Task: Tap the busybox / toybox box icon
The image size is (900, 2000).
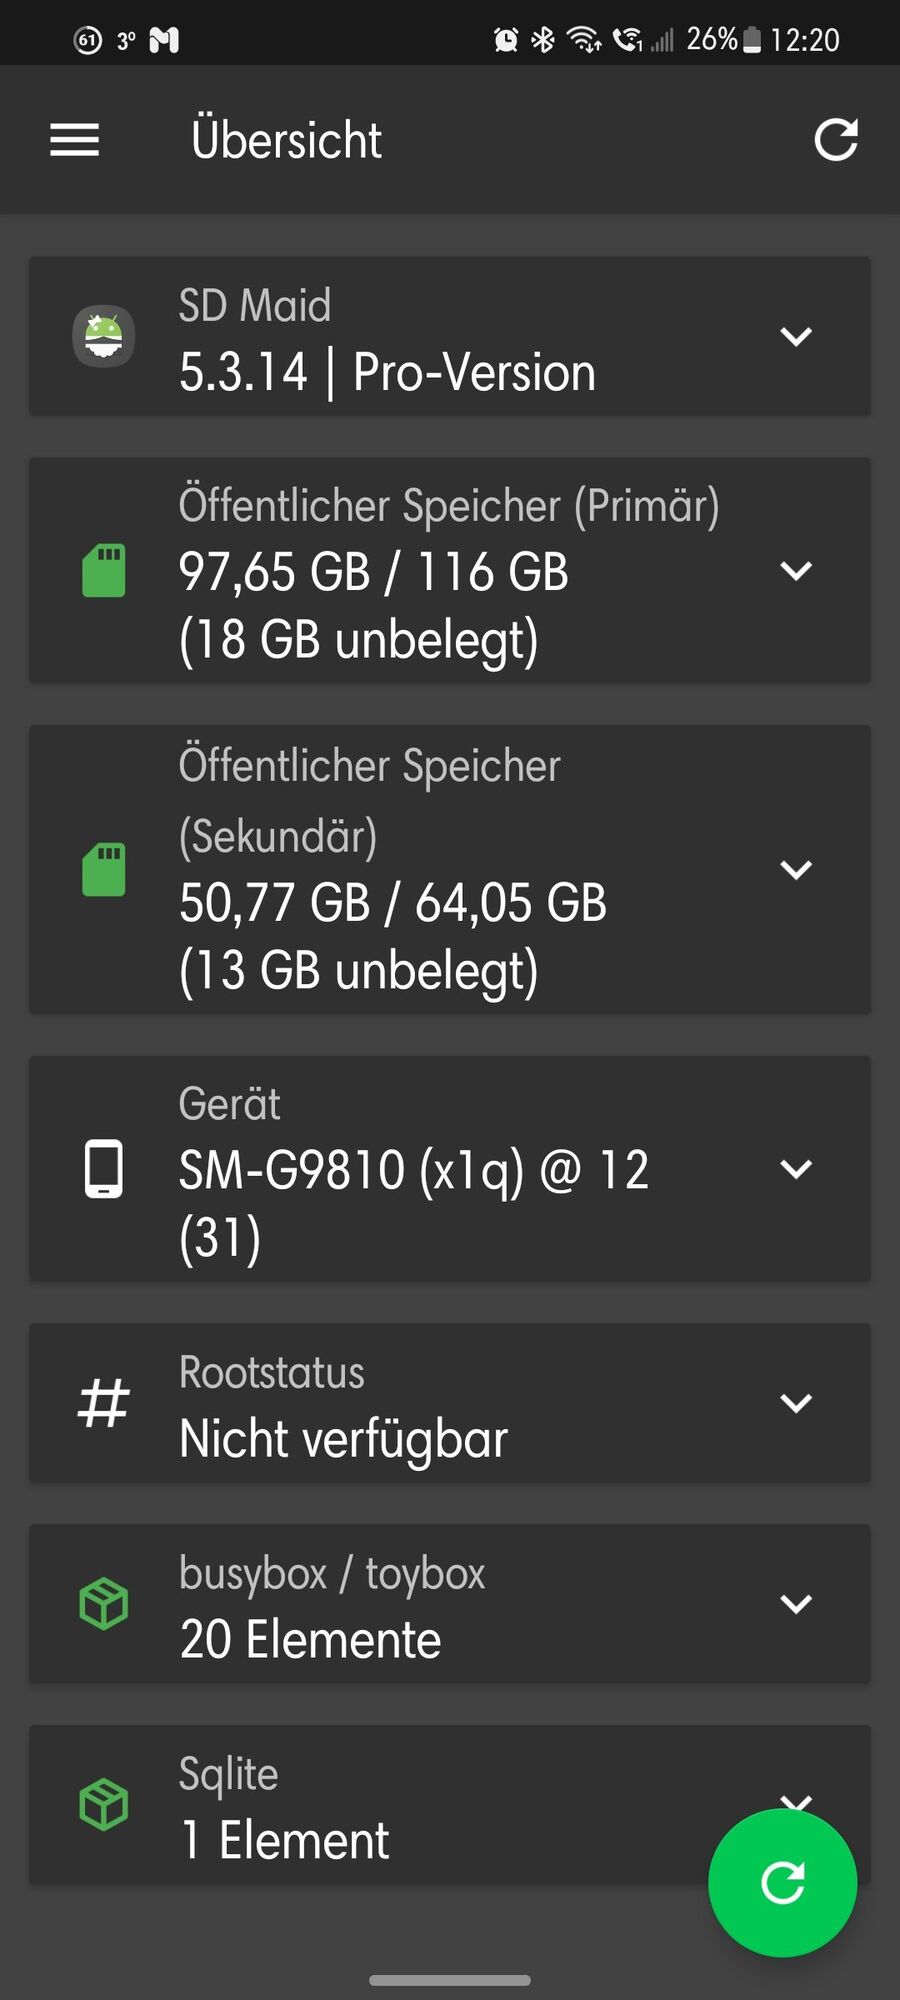Action: coord(104,1604)
